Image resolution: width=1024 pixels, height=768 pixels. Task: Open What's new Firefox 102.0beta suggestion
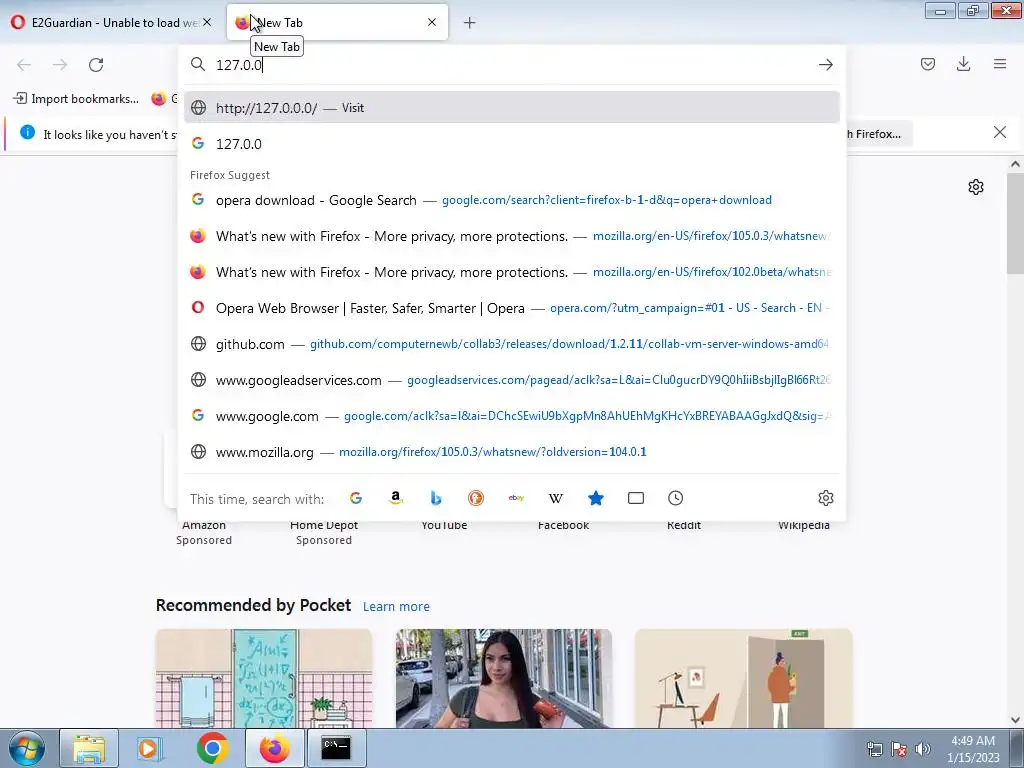511,272
